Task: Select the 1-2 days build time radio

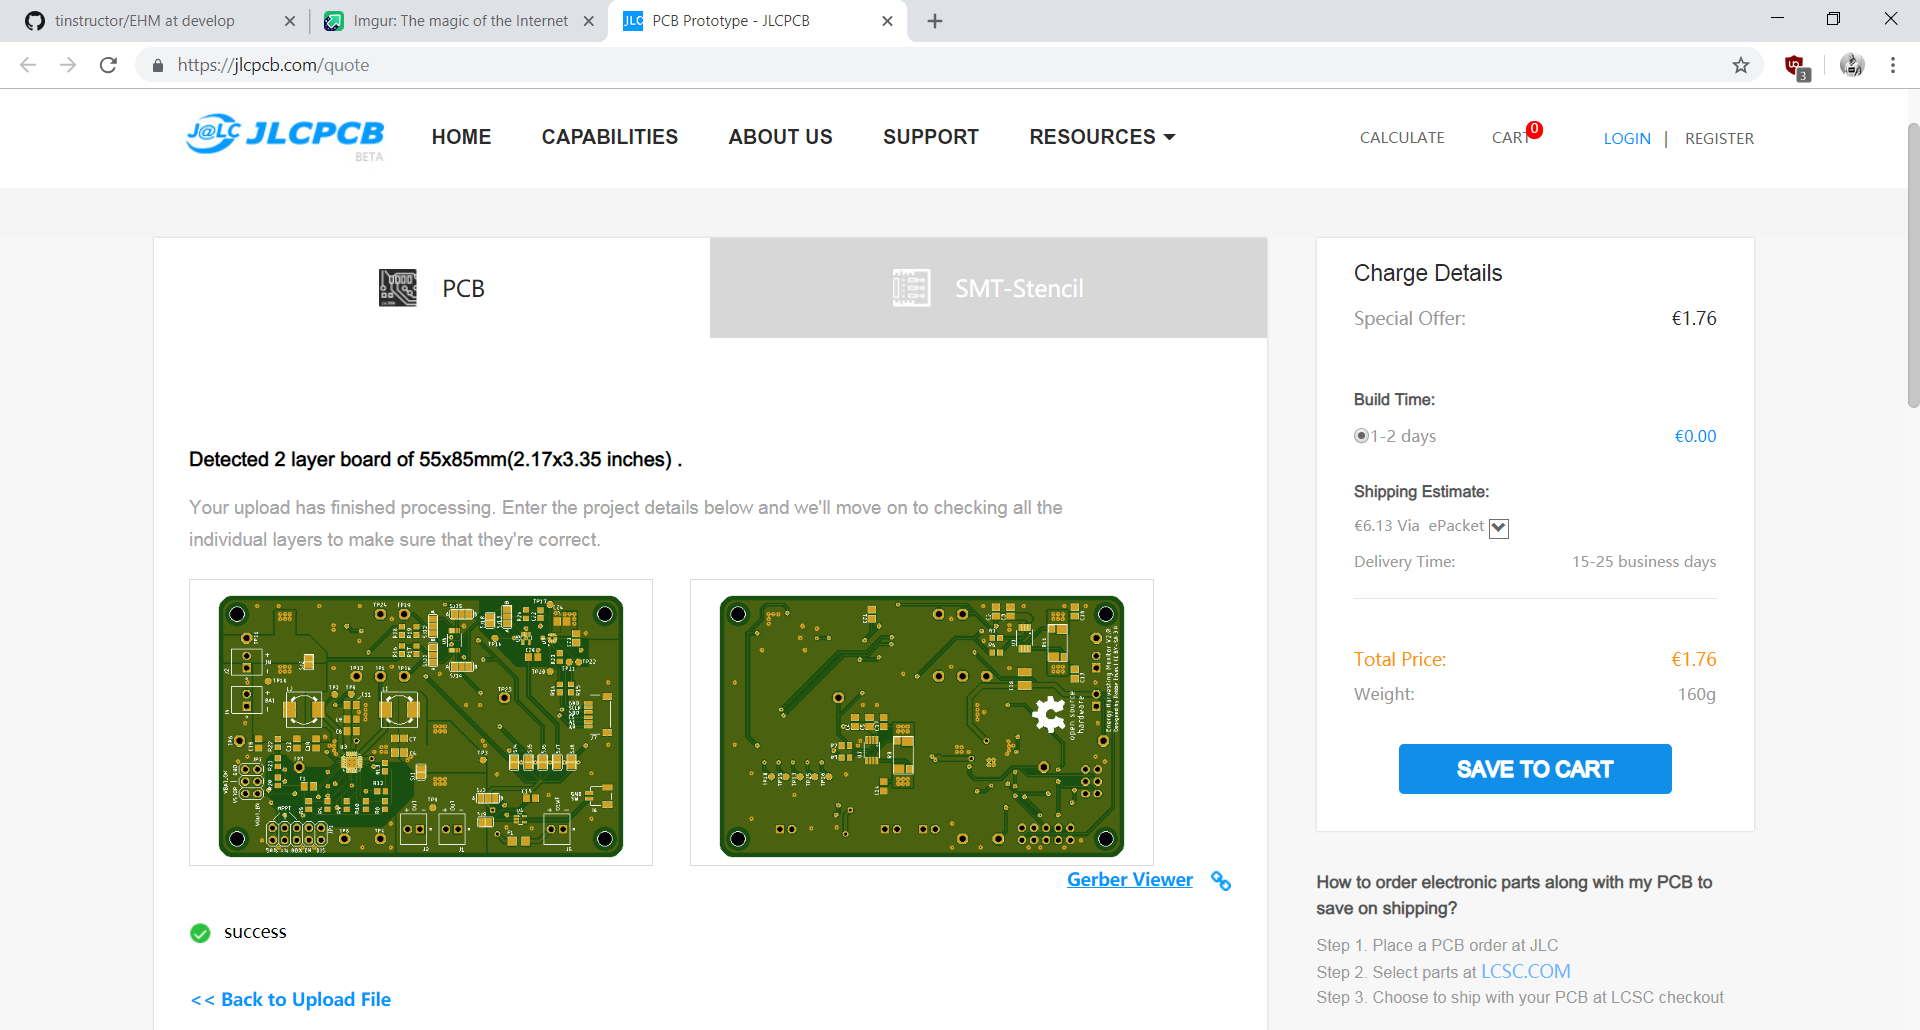Action: click(x=1361, y=436)
